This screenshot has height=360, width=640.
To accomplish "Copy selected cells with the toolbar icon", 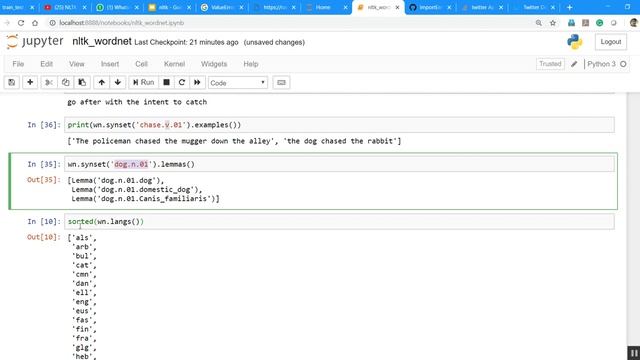I will pos(65,82).
